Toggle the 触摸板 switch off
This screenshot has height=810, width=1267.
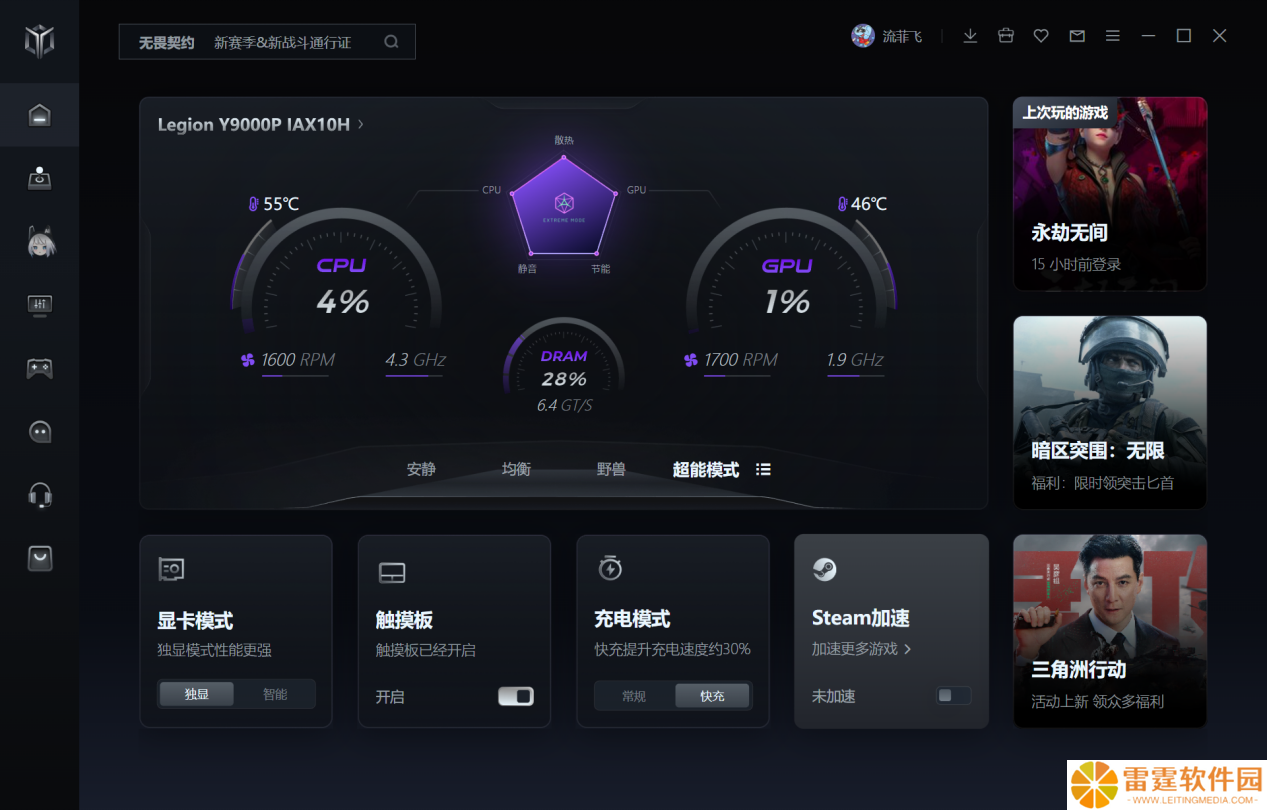[516, 696]
